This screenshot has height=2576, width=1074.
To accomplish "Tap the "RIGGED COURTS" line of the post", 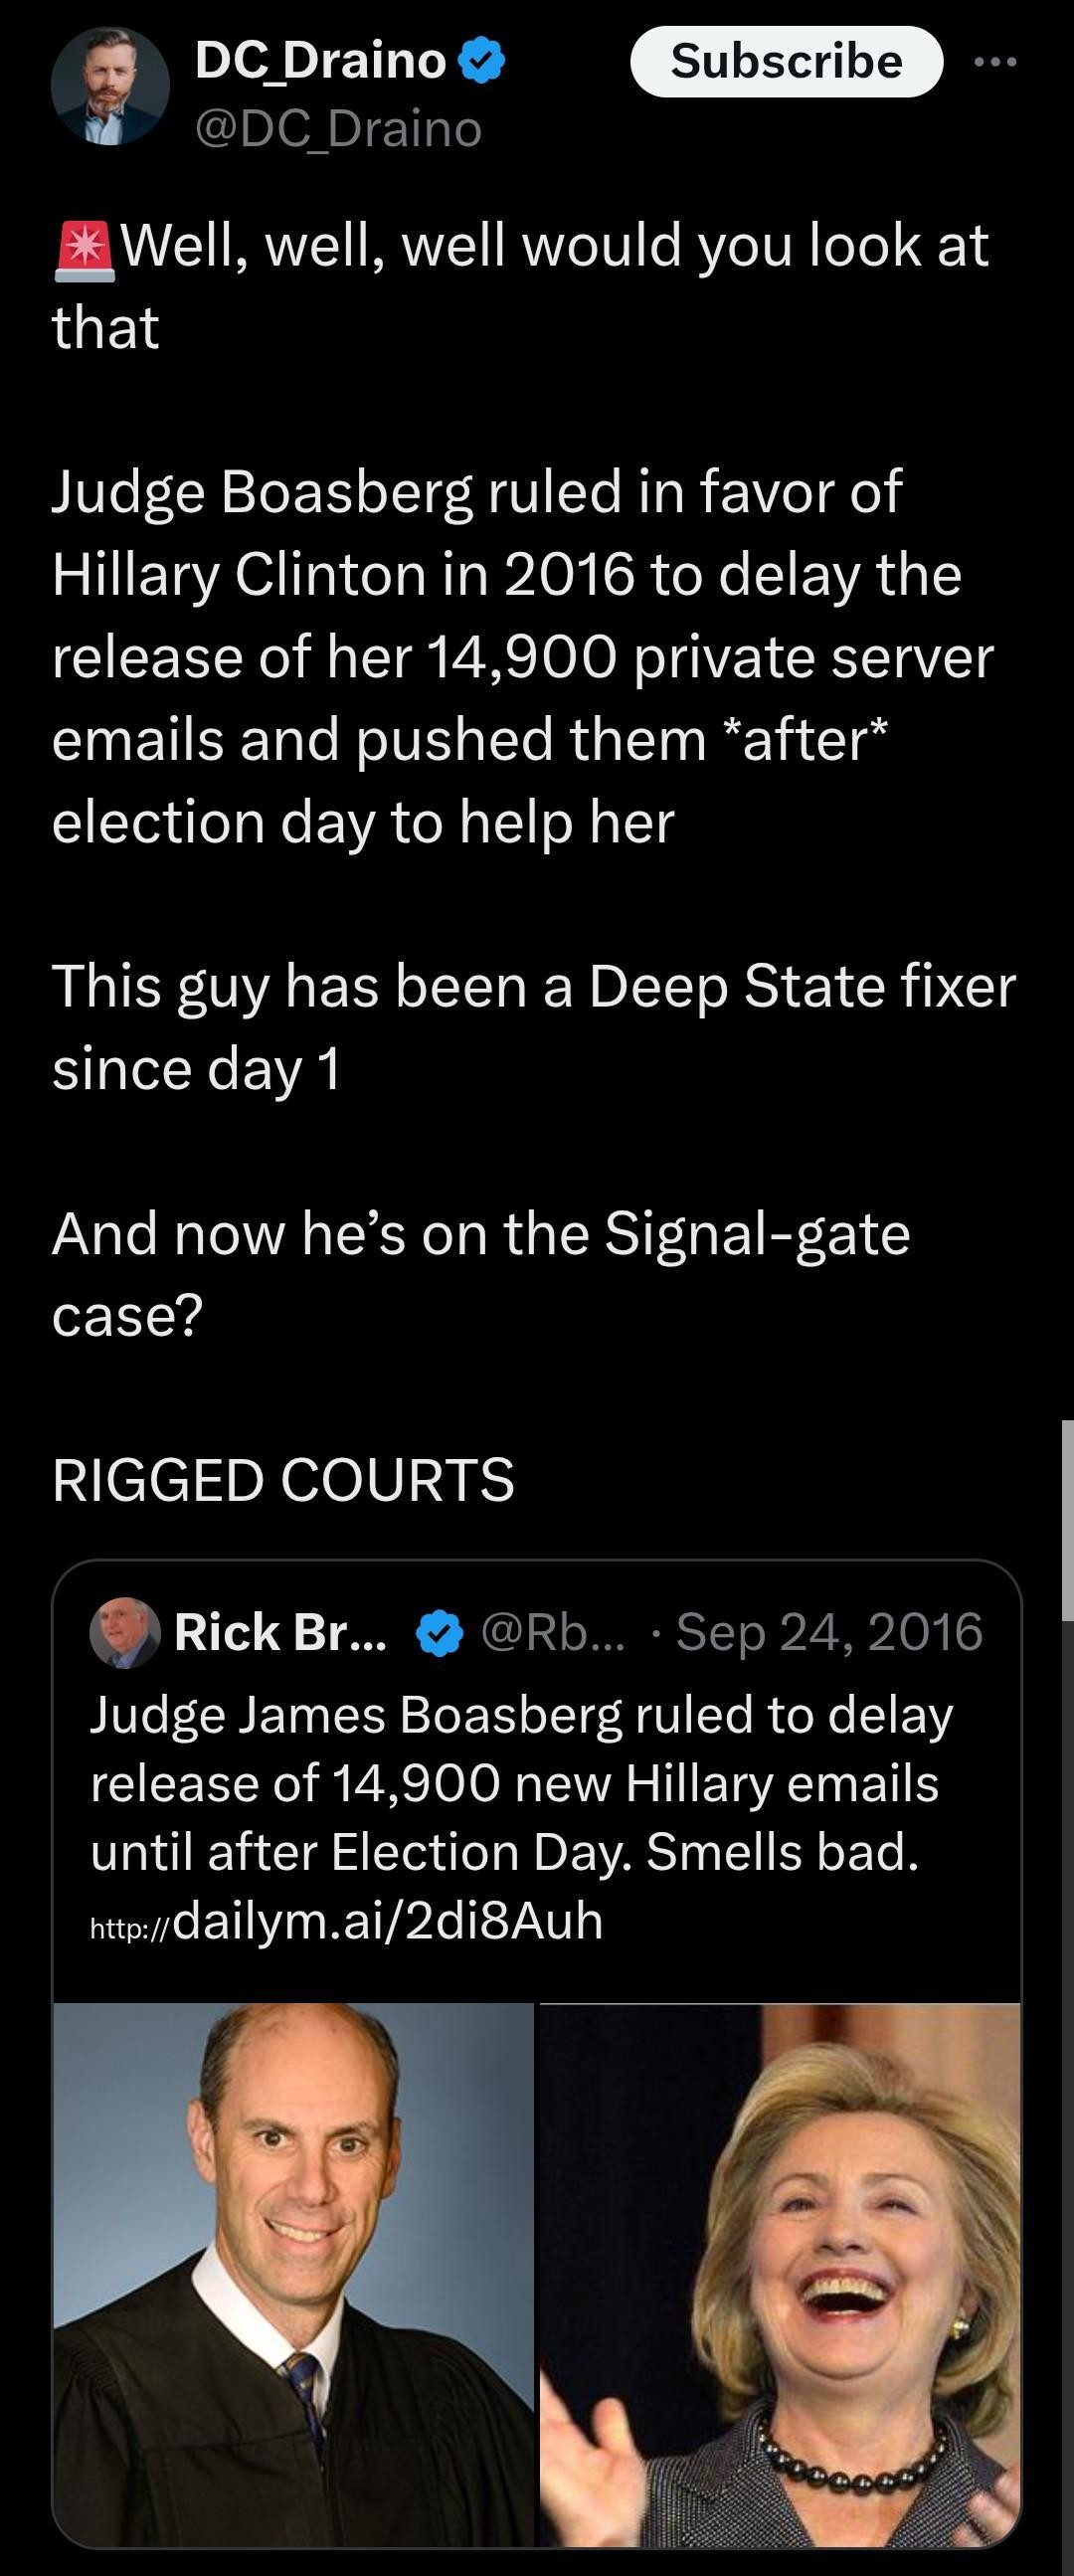I will pos(283,1480).
